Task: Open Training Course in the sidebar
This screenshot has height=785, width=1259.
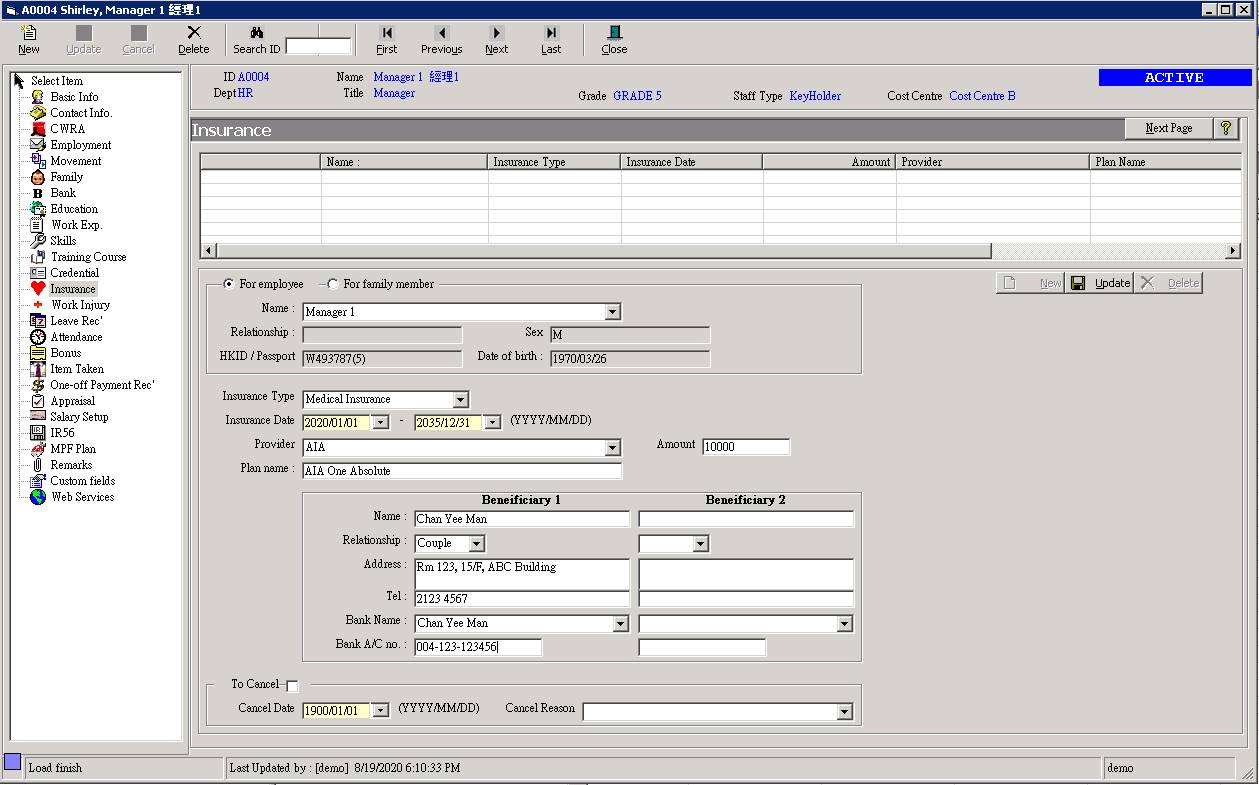Action: click(x=88, y=257)
